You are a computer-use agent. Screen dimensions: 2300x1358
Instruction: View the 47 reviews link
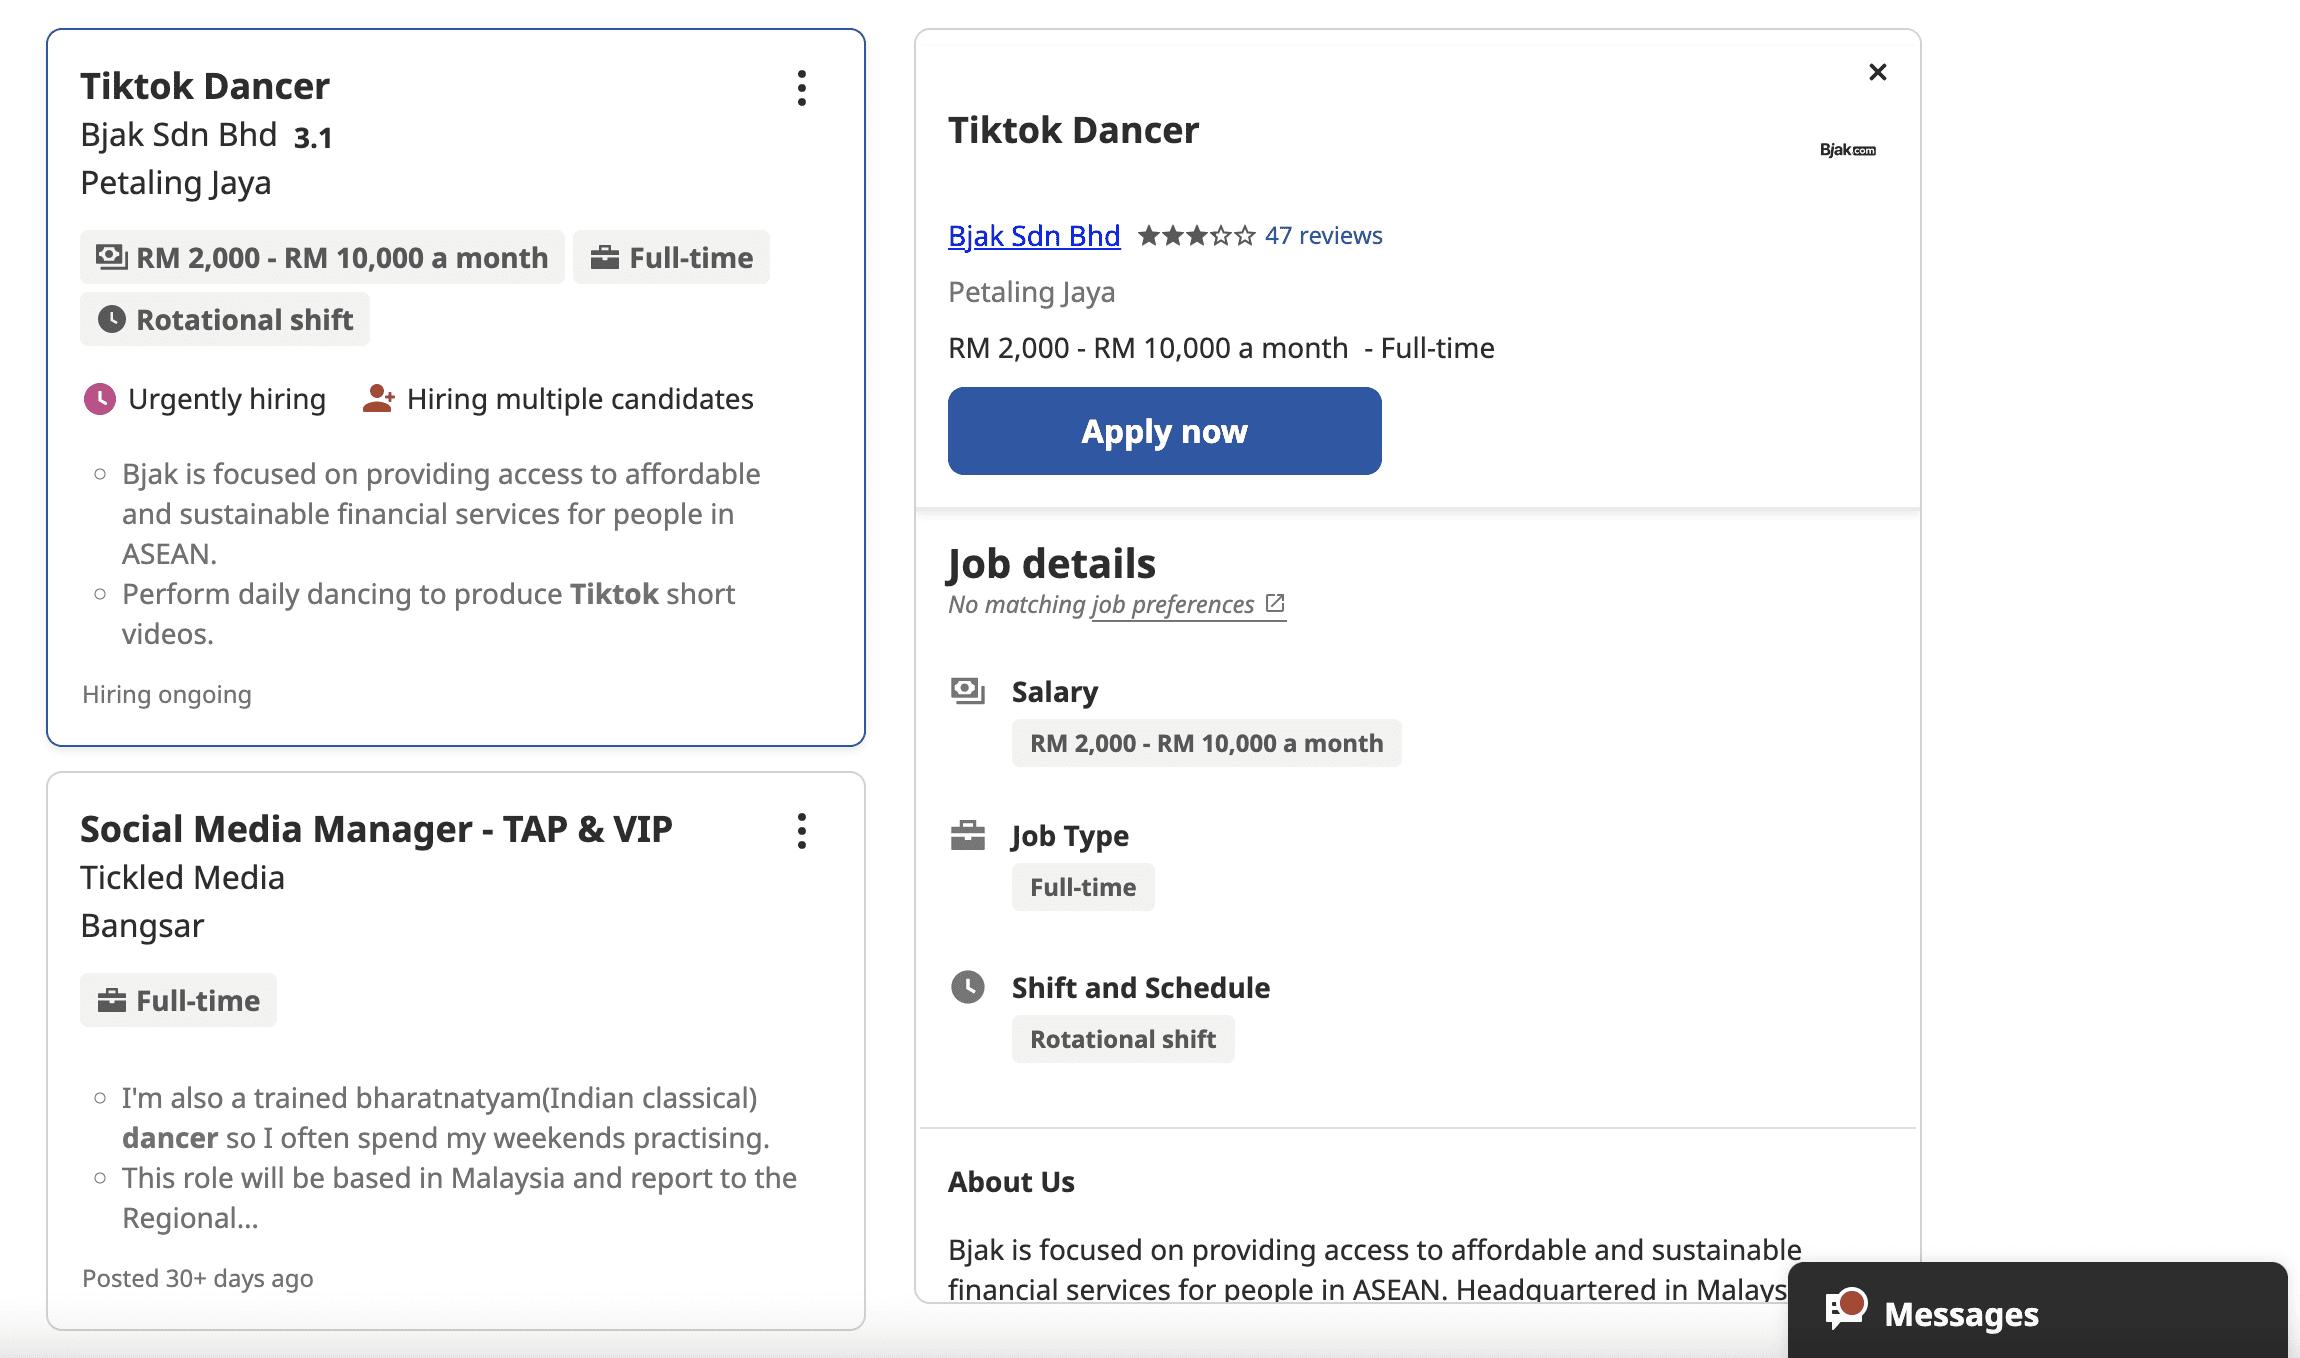pyautogui.click(x=1324, y=235)
